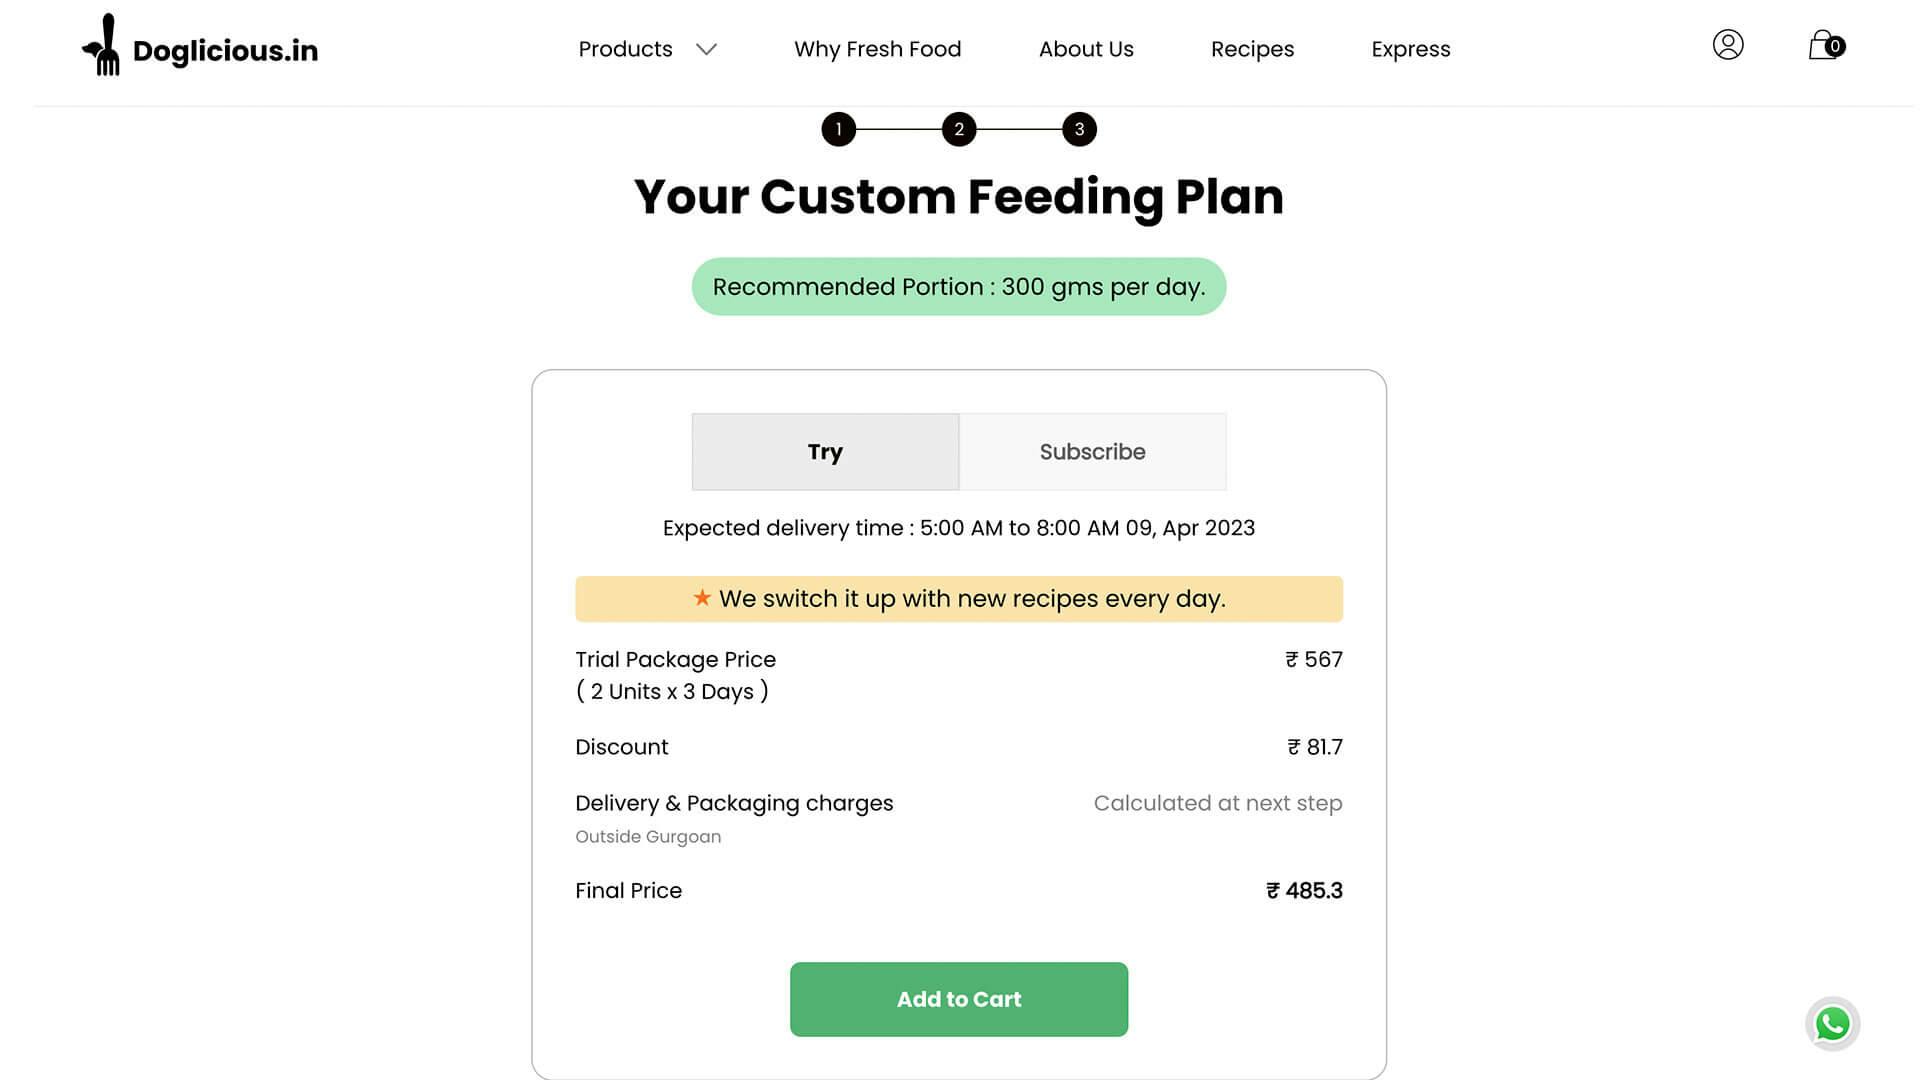The height and width of the screenshot is (1080, 1920).
Task: Go to step 2 circle
Action: pos(958,129)
